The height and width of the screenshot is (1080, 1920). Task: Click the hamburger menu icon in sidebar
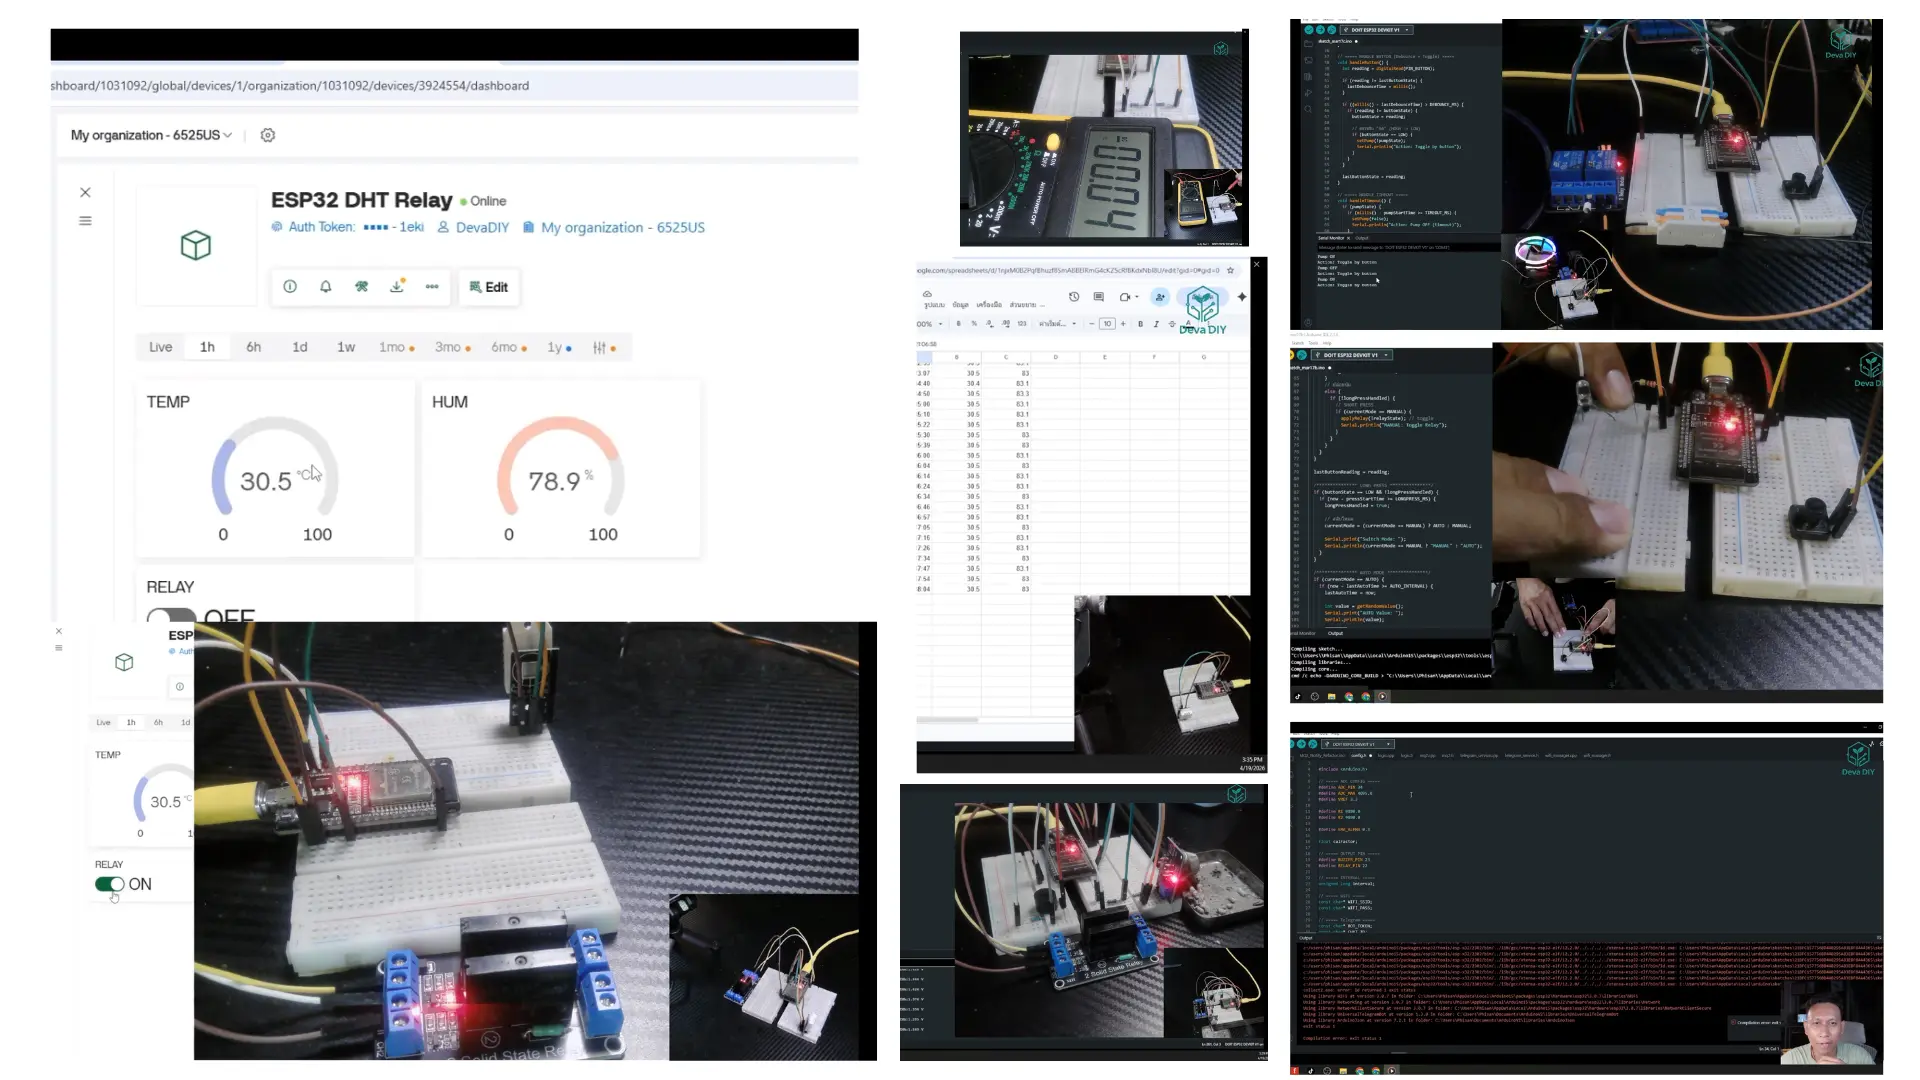click(x=85, y=221)
